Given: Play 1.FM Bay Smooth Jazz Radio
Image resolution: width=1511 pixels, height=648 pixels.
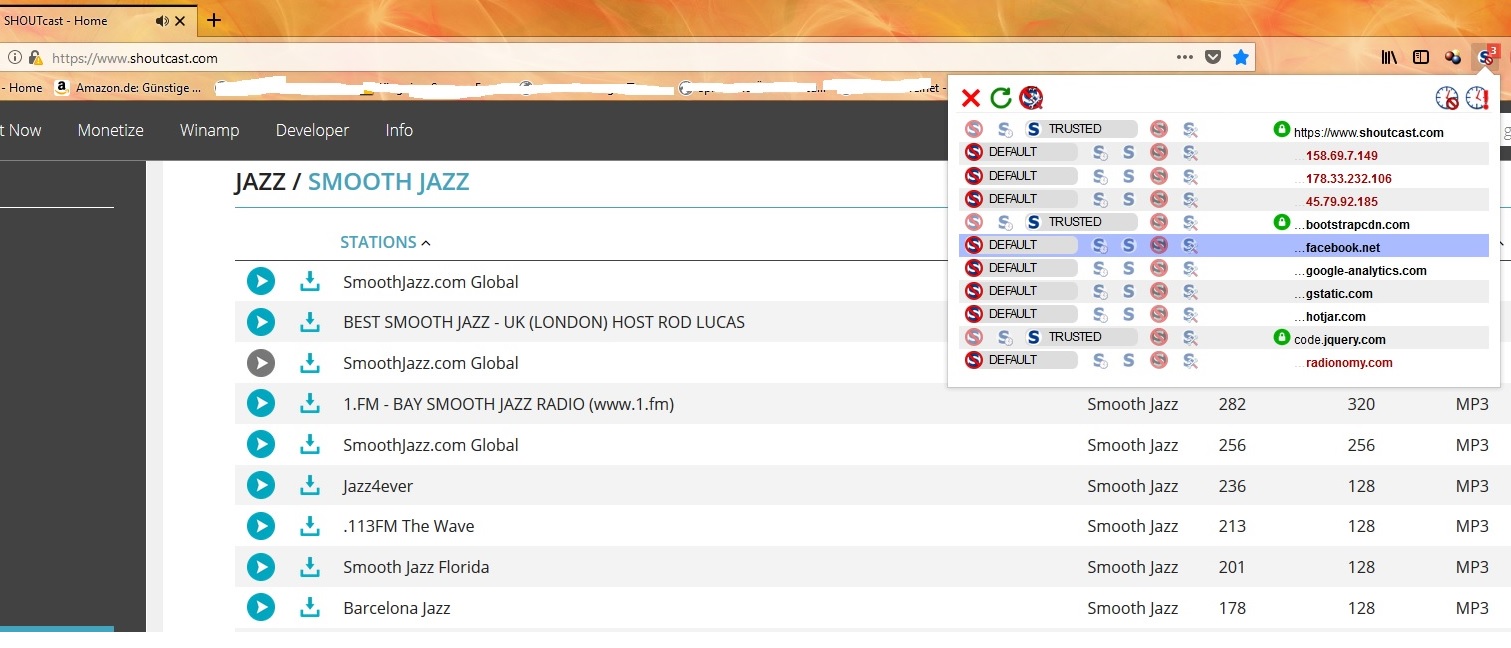Looking at the screenshot, I should [x=261, y=404].
